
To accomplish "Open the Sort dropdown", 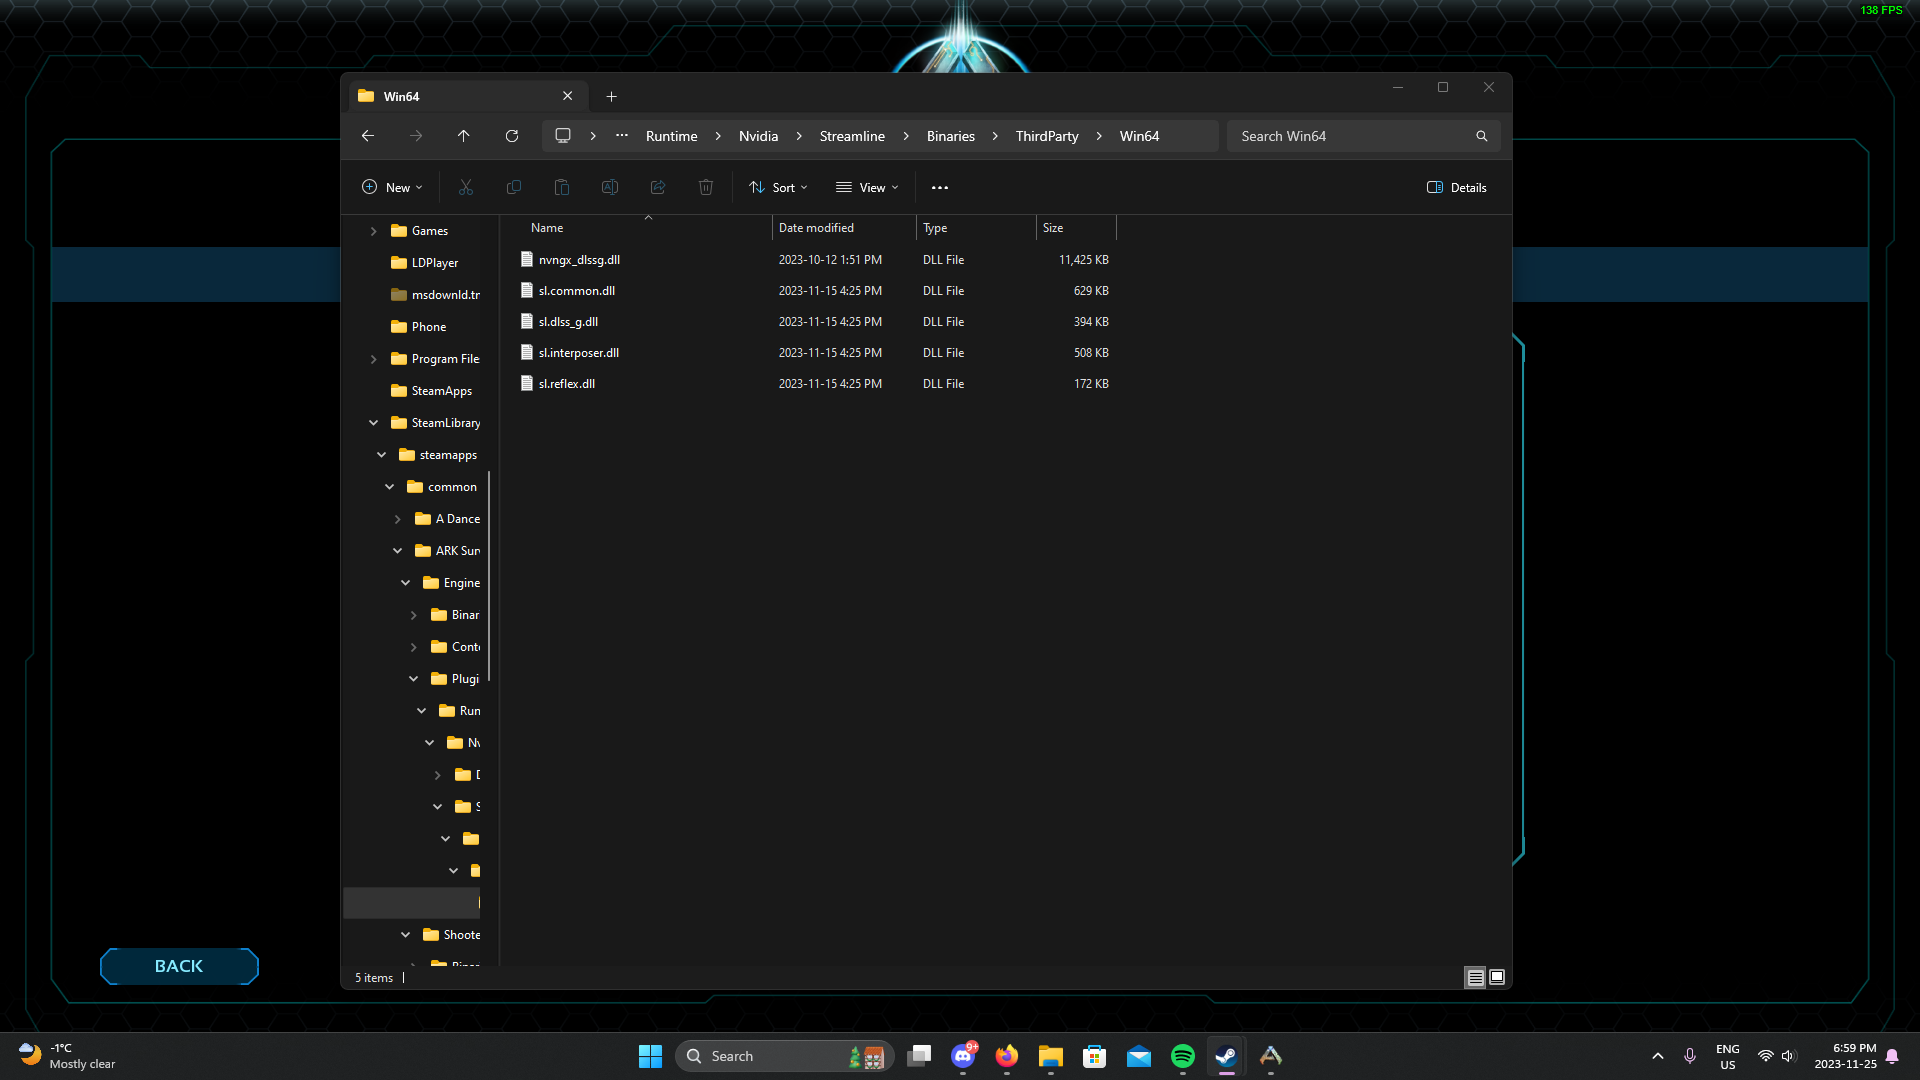I will pyautogui.click(x=778, y=187).
